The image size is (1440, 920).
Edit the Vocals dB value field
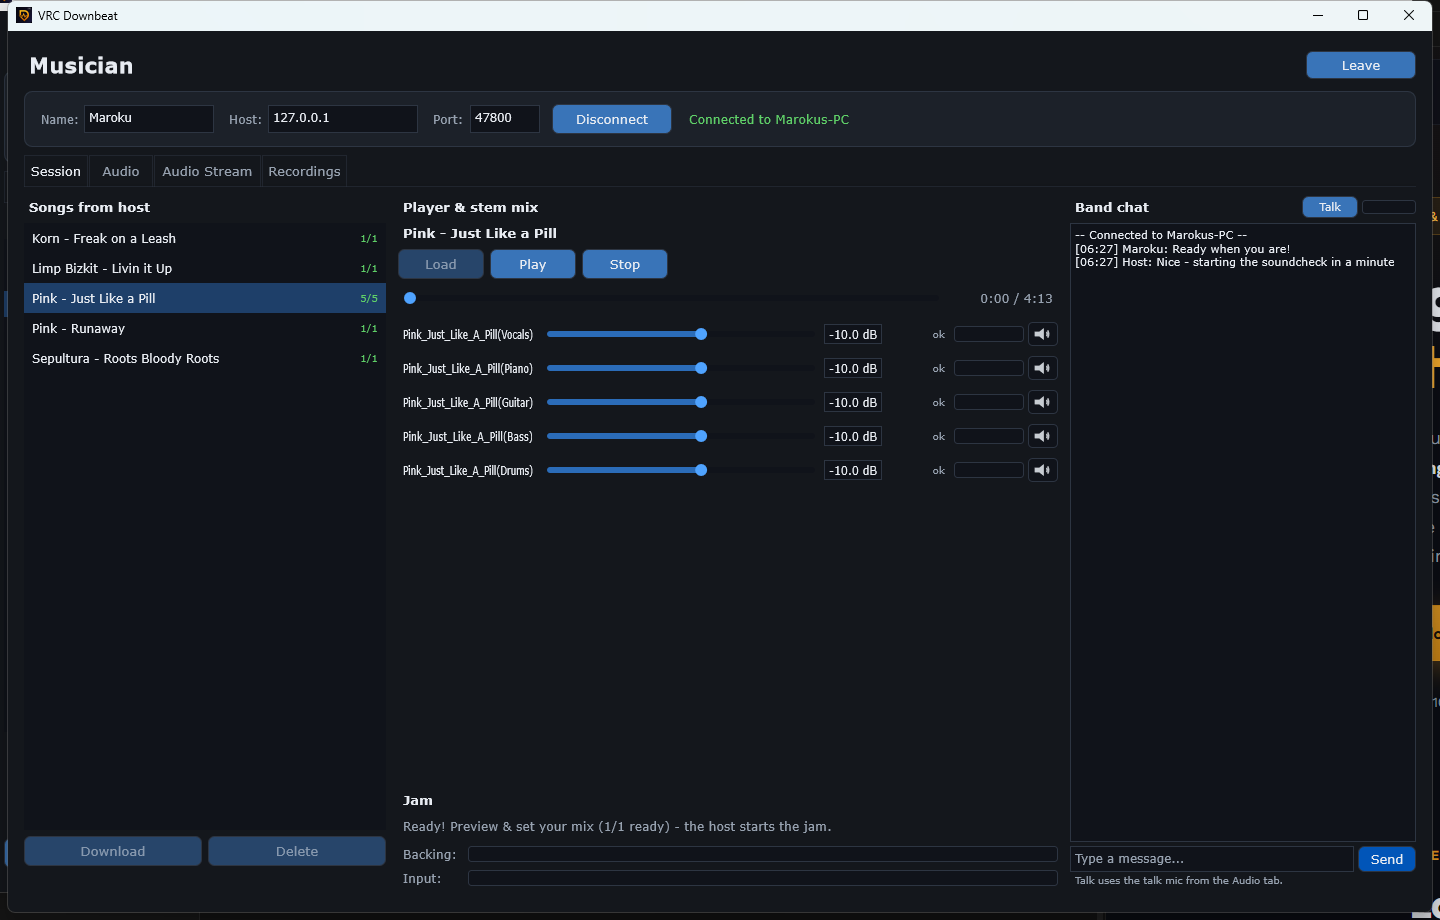tap(853, 334)
